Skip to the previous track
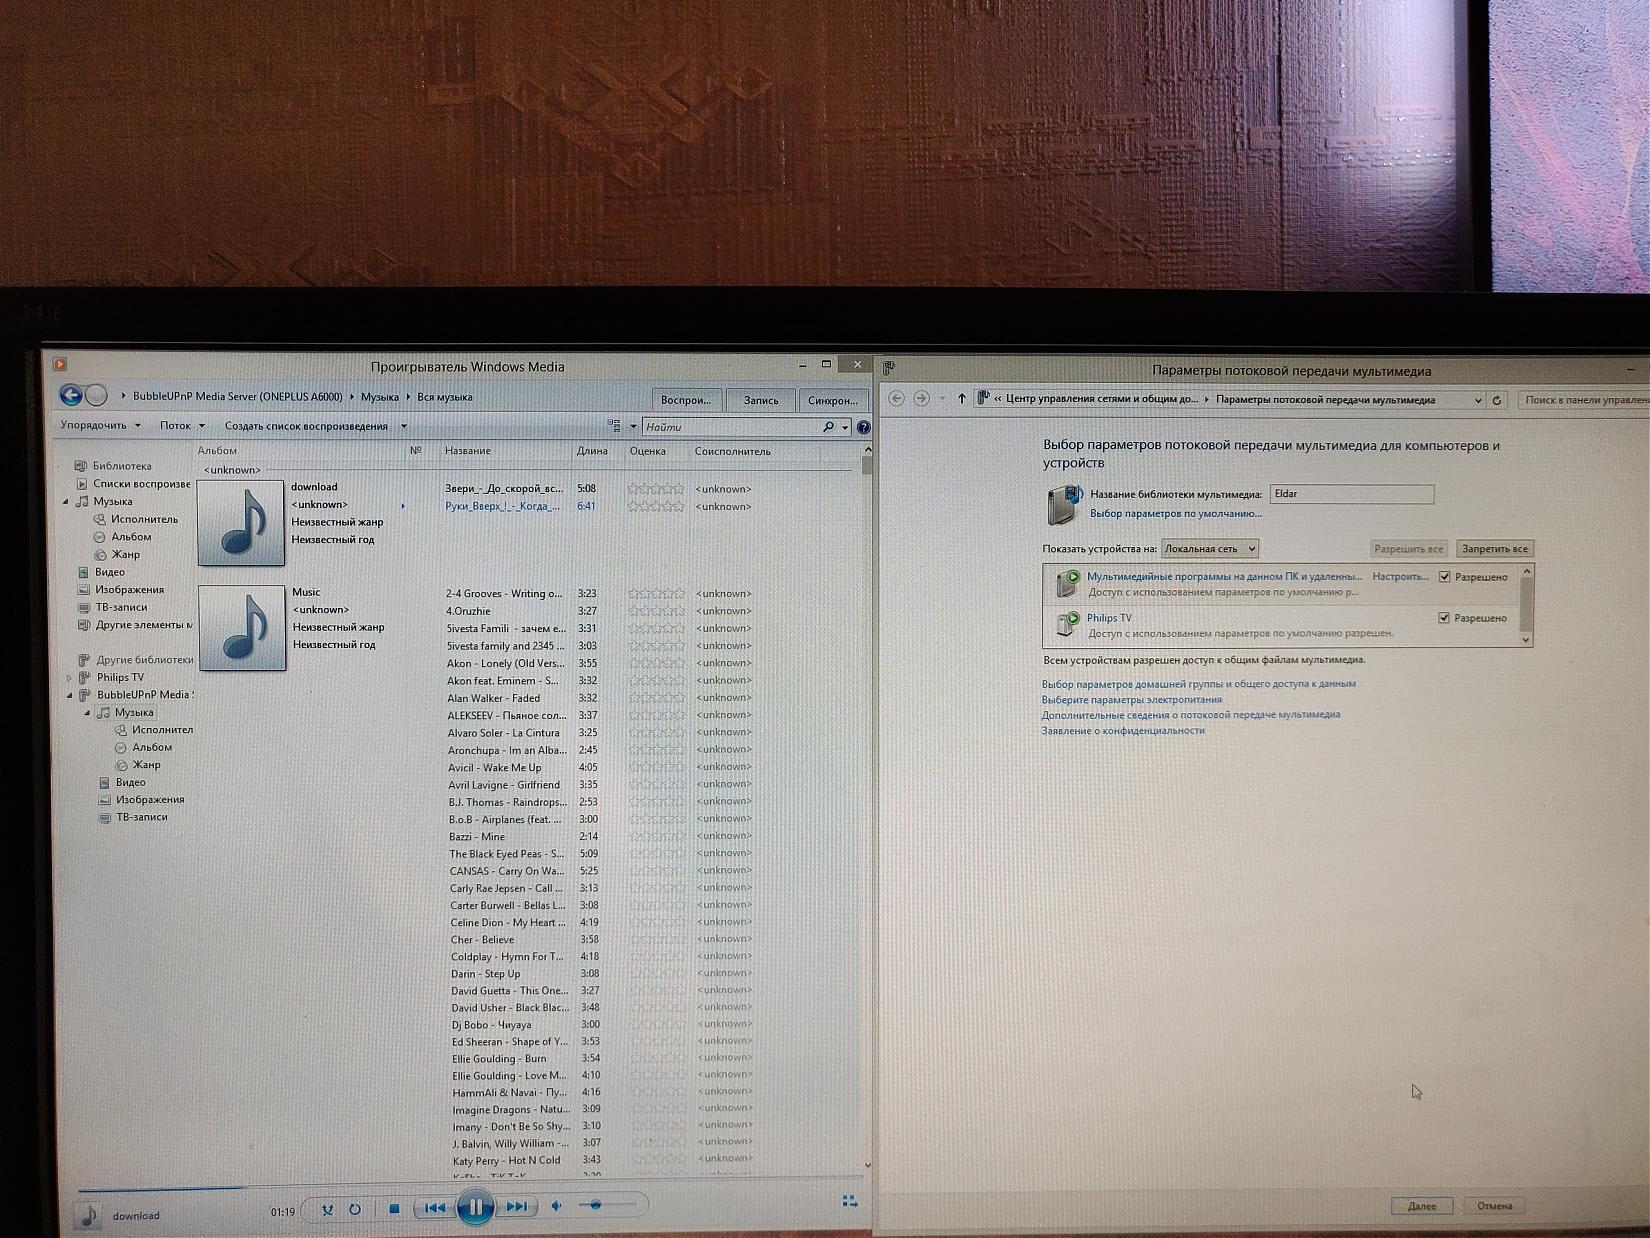 (434, 1208)
